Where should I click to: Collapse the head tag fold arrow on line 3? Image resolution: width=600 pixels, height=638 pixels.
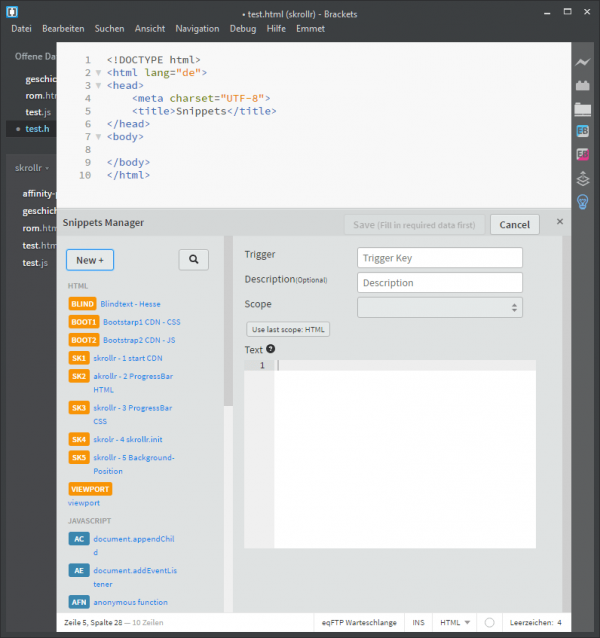click(x=98, y=86)
